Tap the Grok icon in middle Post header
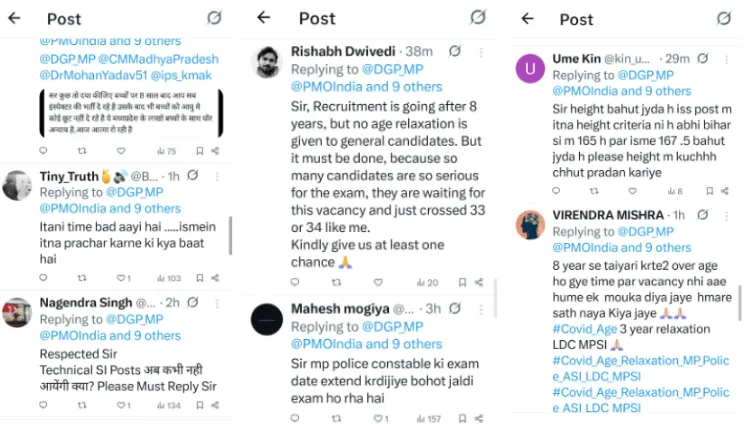 478,17
